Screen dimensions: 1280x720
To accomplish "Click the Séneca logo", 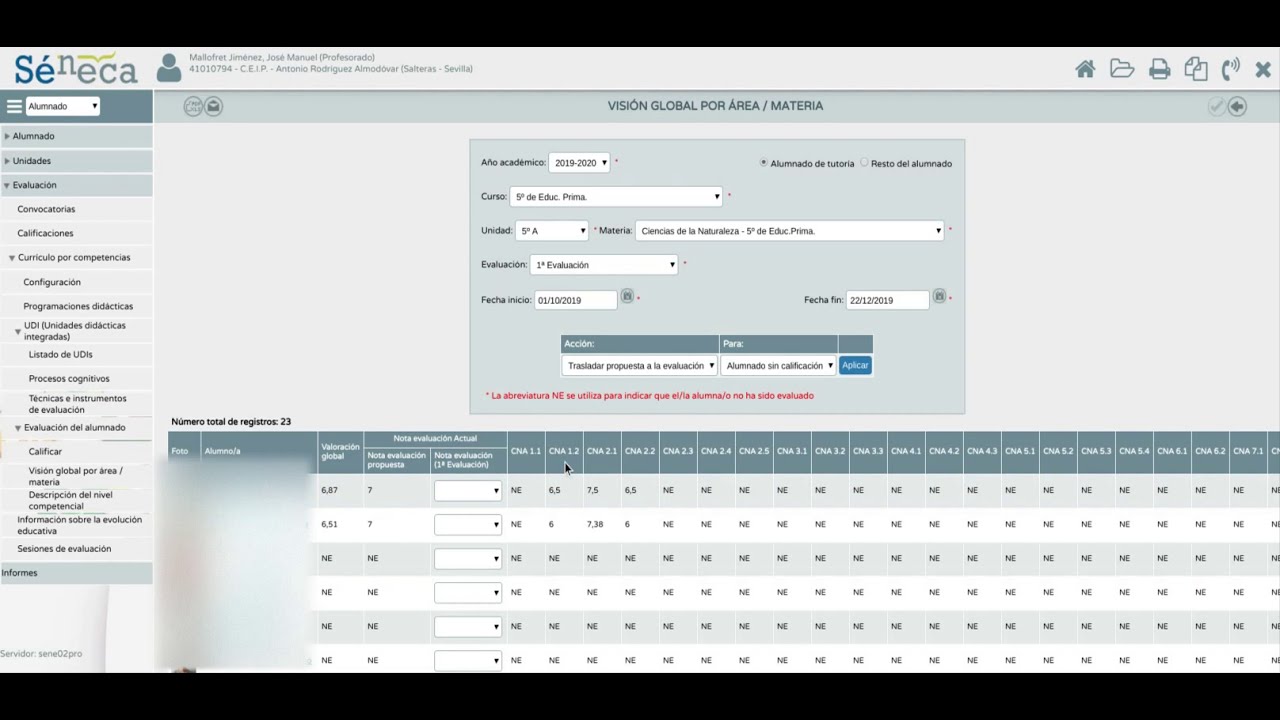I will click(76, 68).
